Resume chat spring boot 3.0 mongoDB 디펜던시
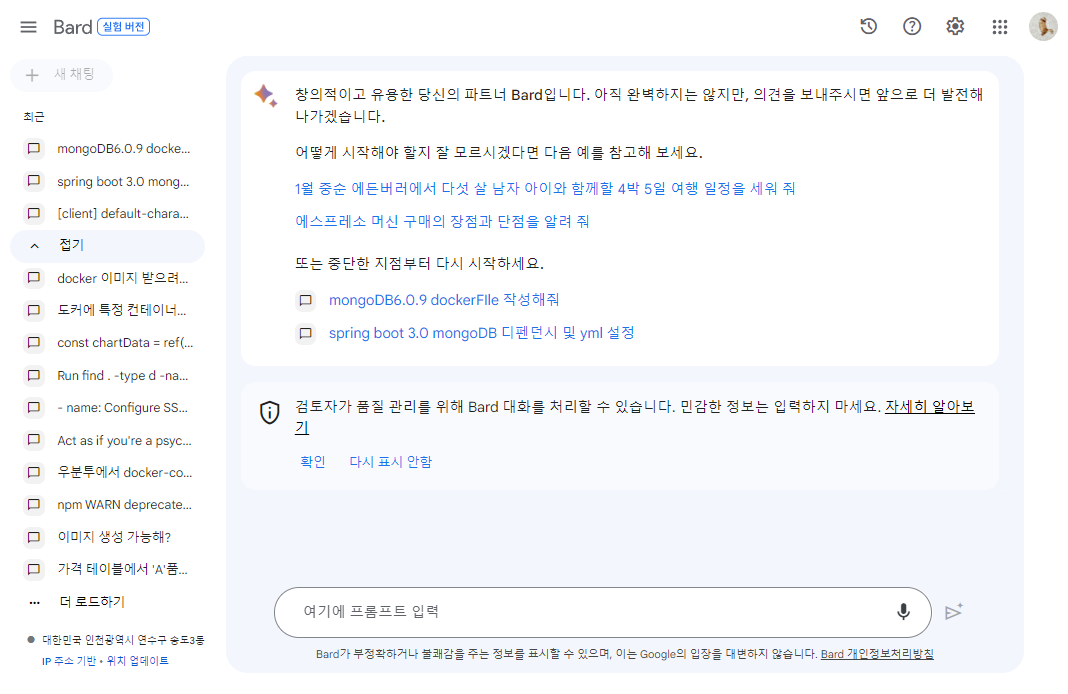Screen dimensions: 1068x694 482,333
